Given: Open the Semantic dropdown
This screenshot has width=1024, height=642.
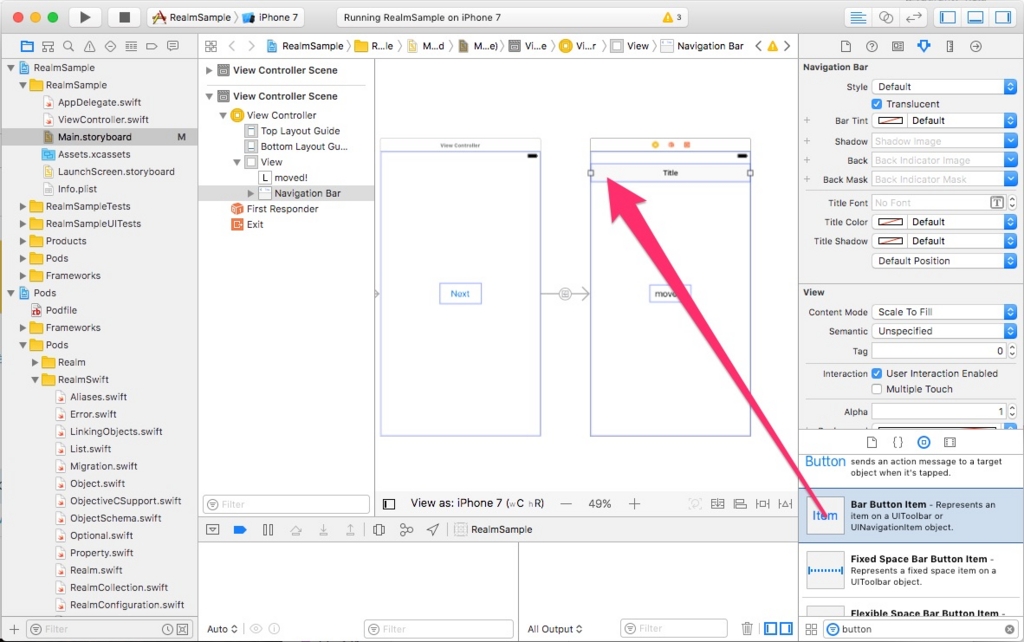Looking at the screenshot, I should pos(944,331).
